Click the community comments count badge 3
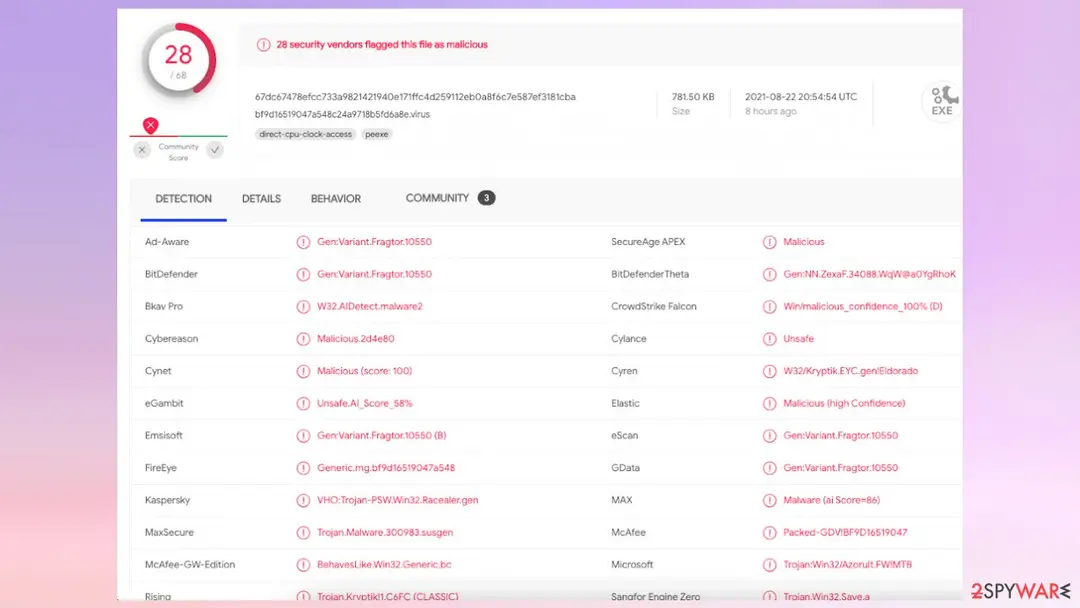1080x608 pixels. pos(486,198)
